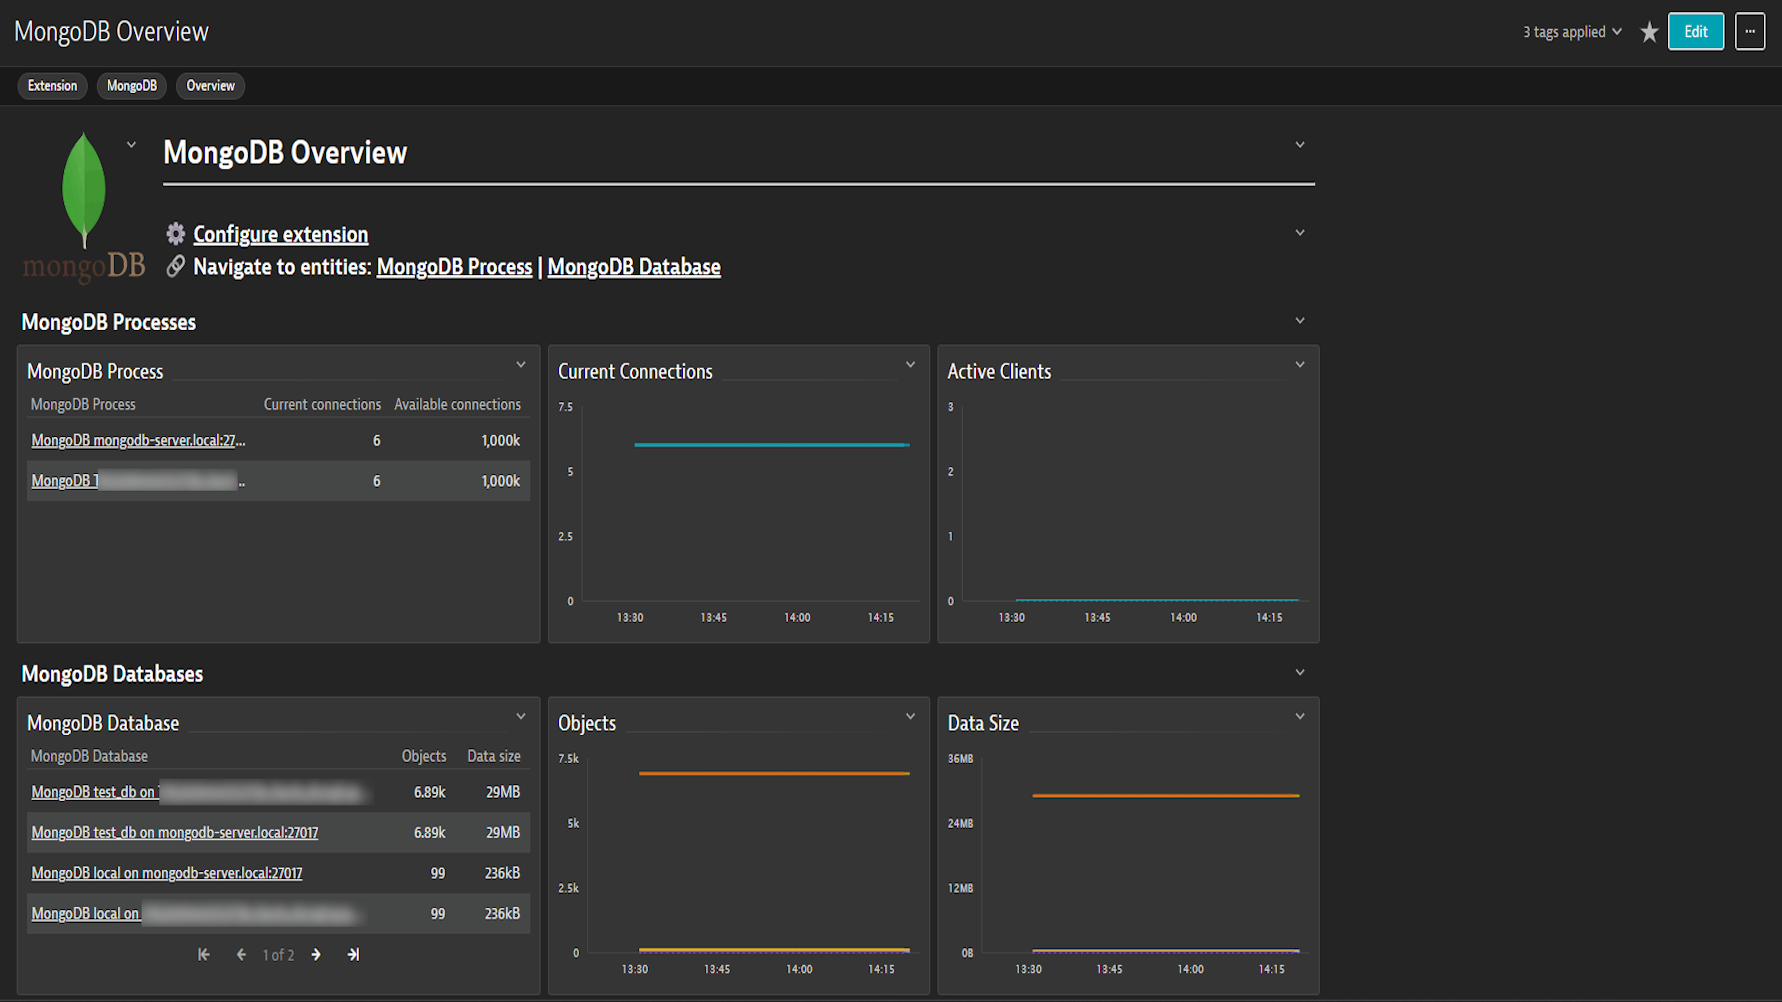
Task: Open Active Clients tile menu chevron
Action: click(1300, 365)
